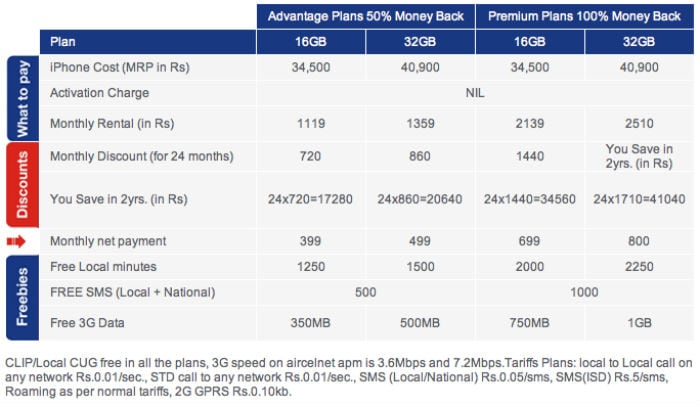Click the NIL activation charge cell
This screenshot has width=700, height=407.
(x=475, y=92)
